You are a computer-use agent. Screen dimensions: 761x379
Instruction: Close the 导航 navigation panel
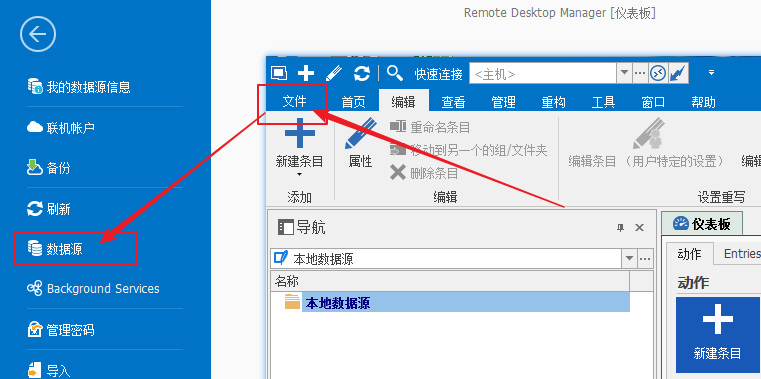640,228
